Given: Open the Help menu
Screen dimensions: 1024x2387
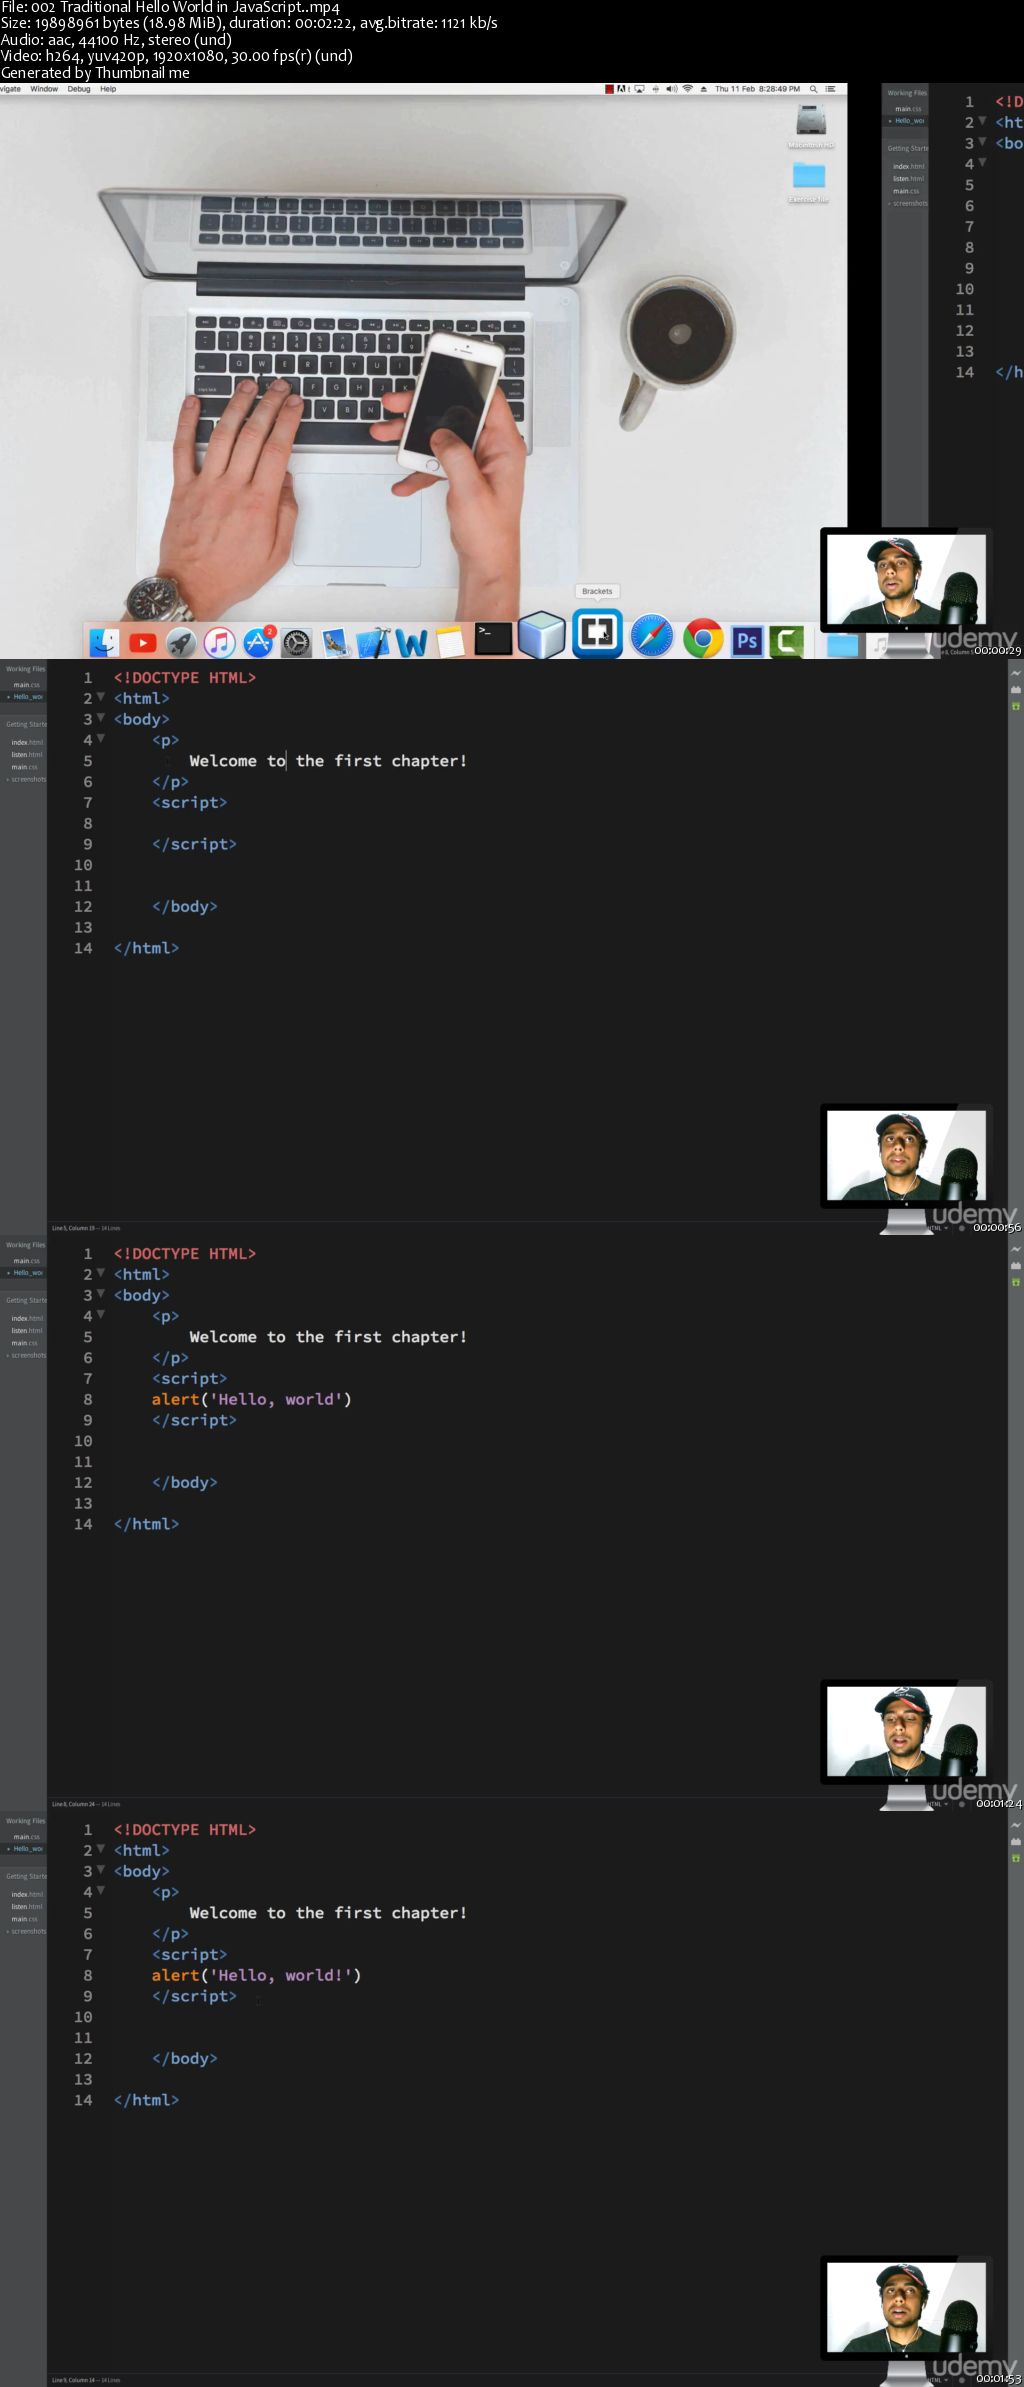Looking at the screenshot, I should [108, 89].
